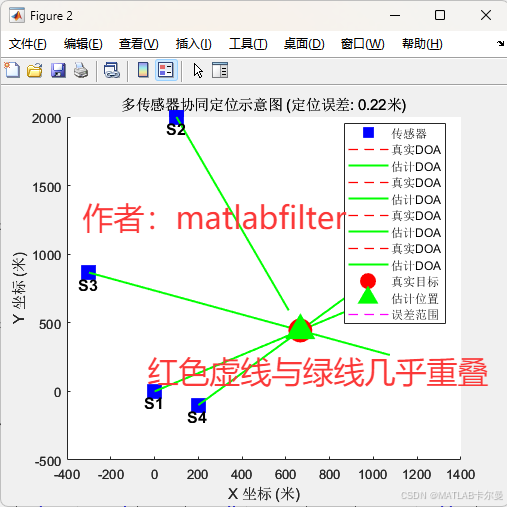507x507 pixels.
Task: Click the New Figure icon in toolbar
Action: pos(12,70)
